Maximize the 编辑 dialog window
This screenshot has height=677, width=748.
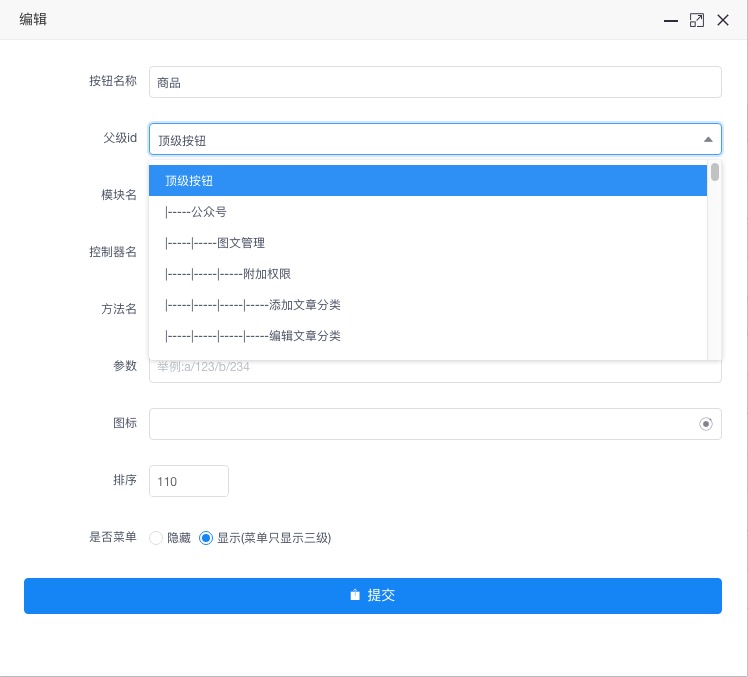pos(697,20)
